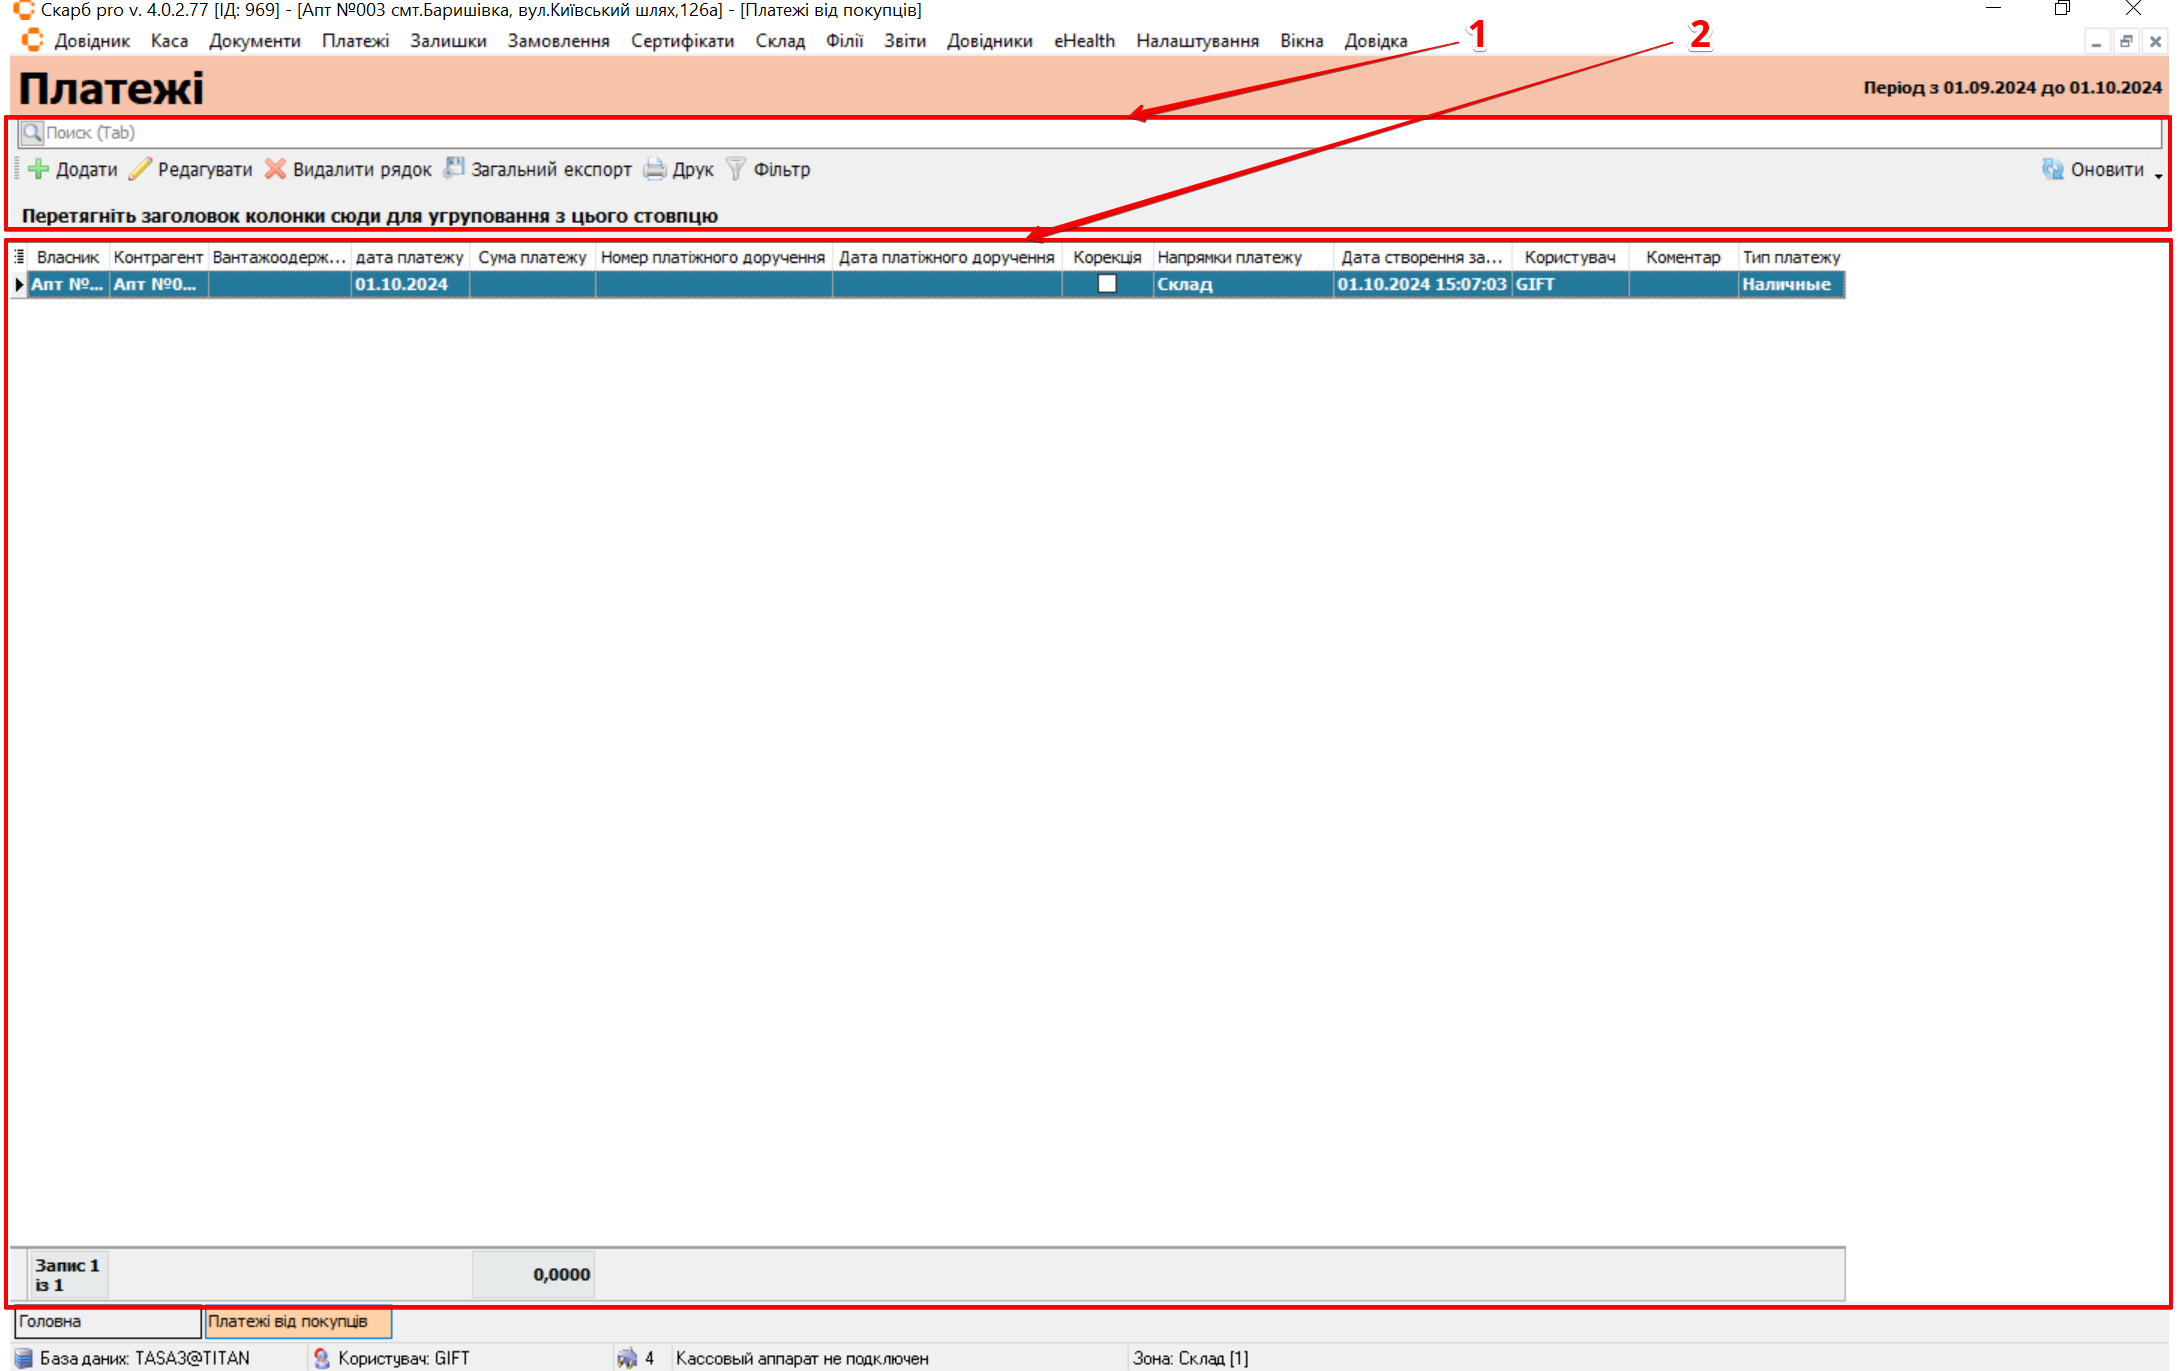Click the Тип платежу column header
This screenshot has height=1371, width=2178.
(x=1791, y=257)
